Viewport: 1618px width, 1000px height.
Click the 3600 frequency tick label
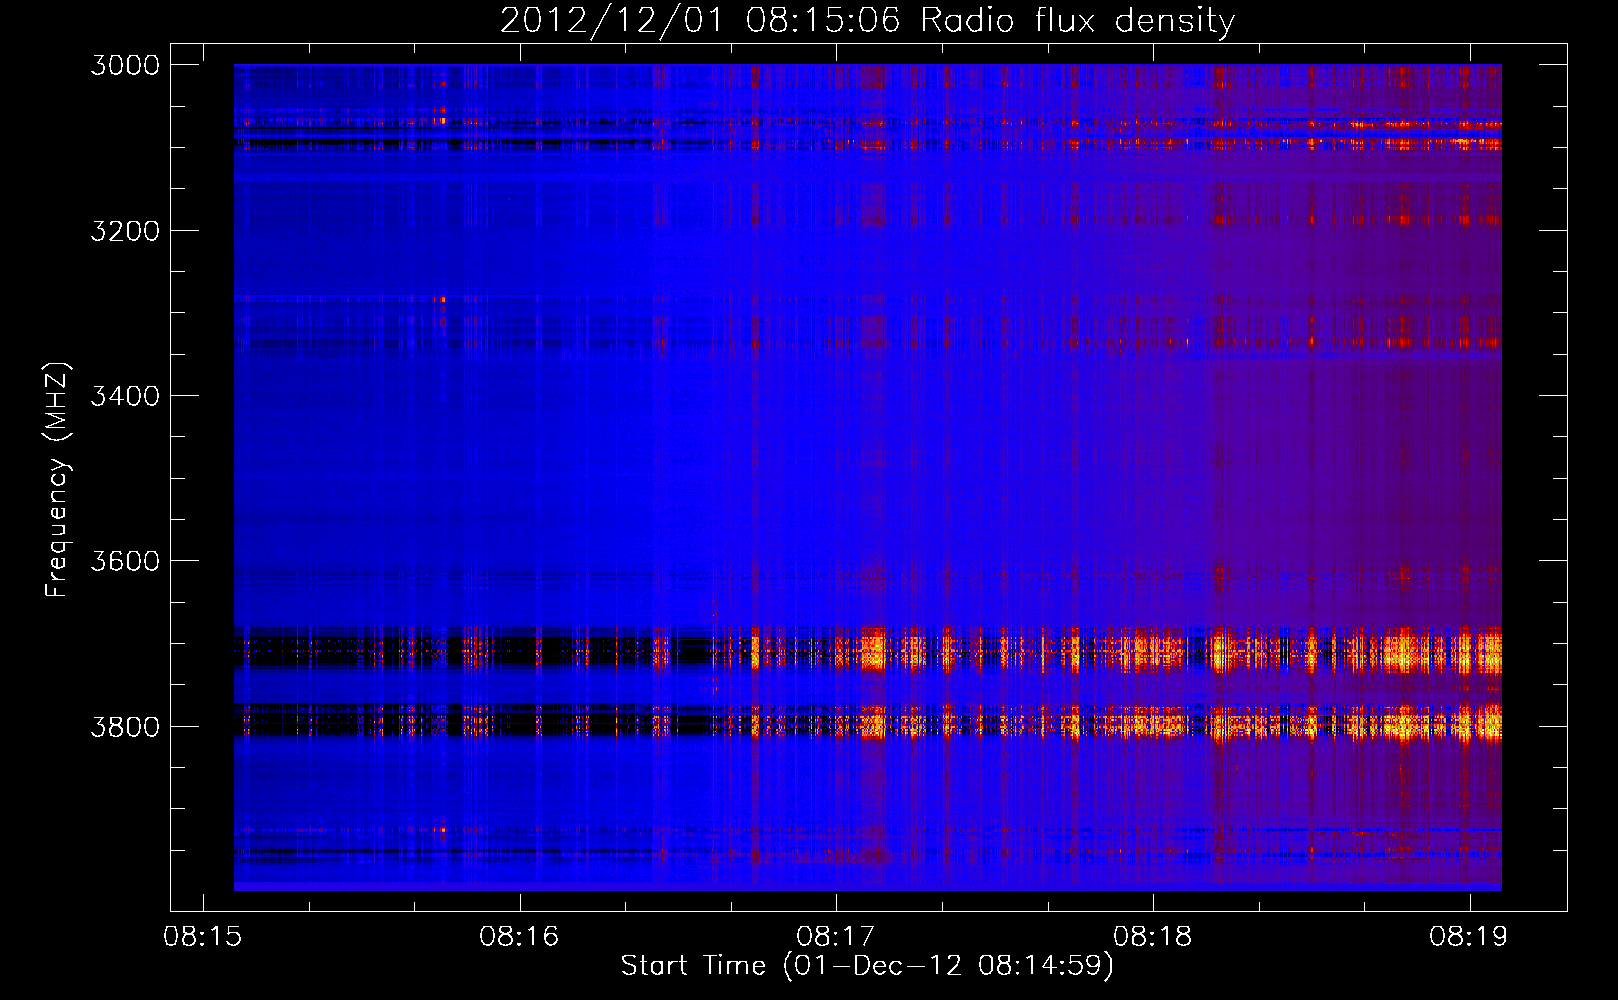point(125,561)
